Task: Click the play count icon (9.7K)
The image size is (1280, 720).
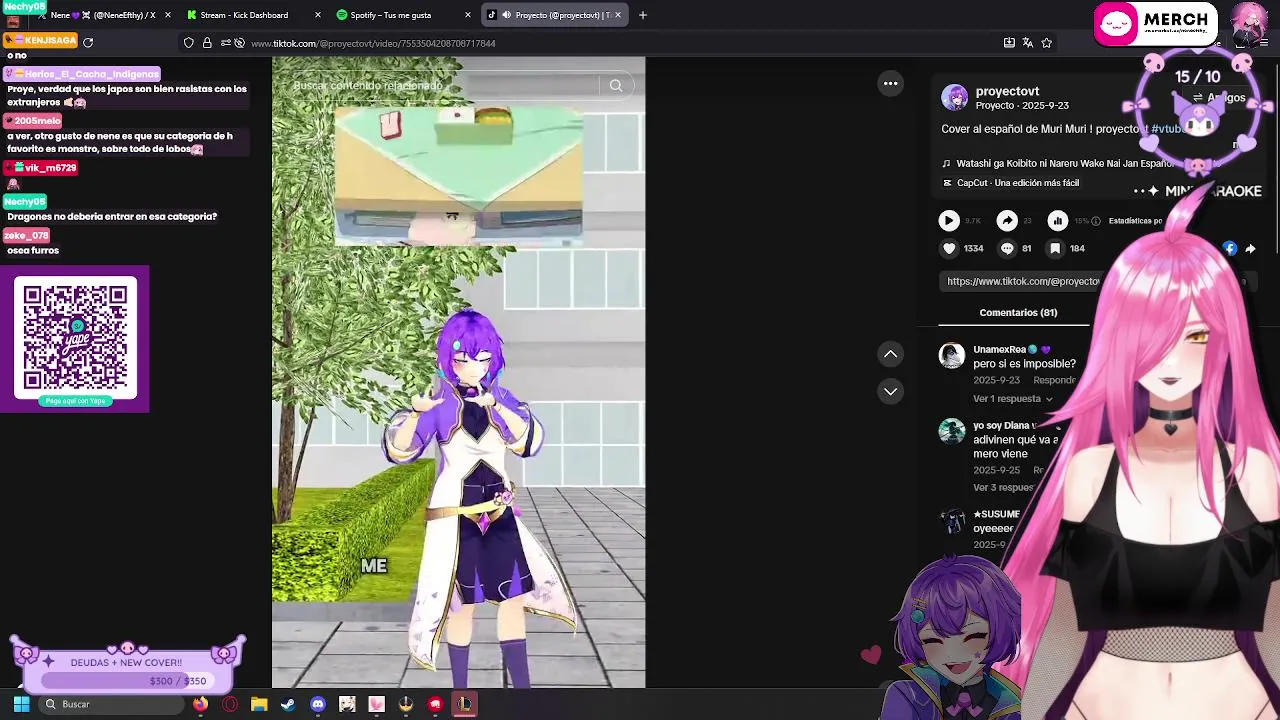Action: point(949,220)
